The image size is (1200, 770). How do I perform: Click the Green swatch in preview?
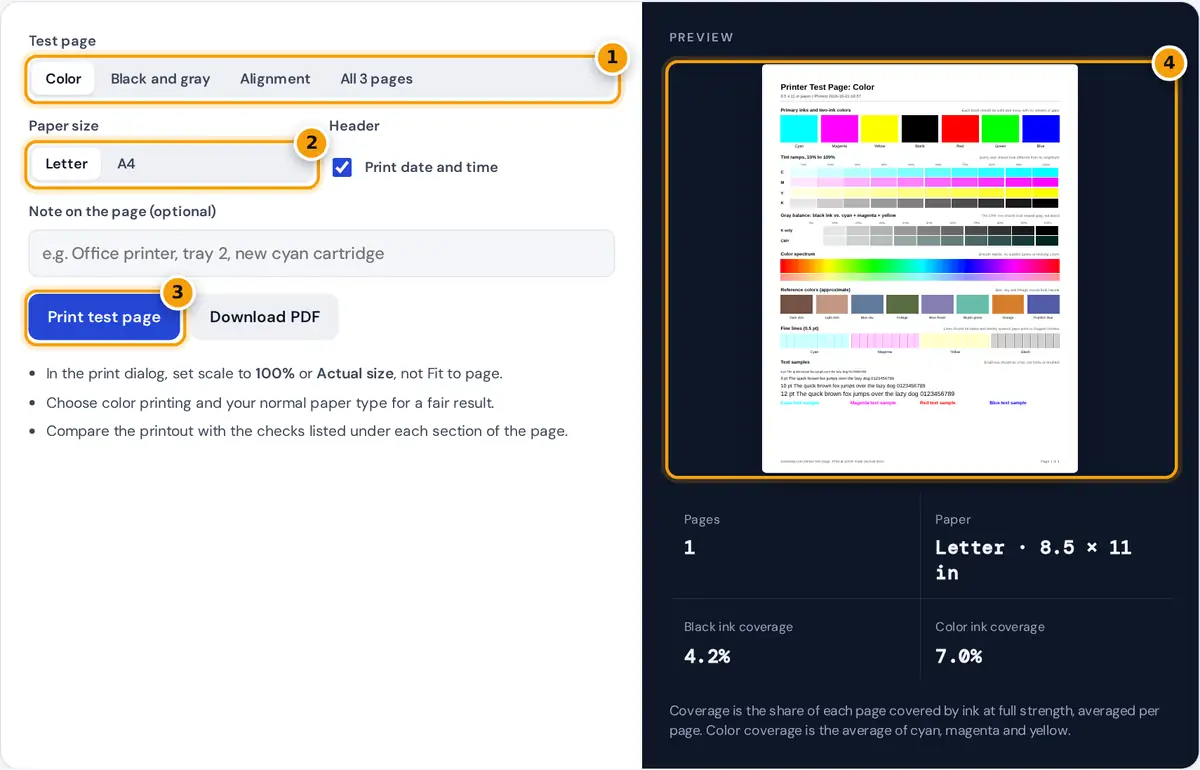point(1000,129)
